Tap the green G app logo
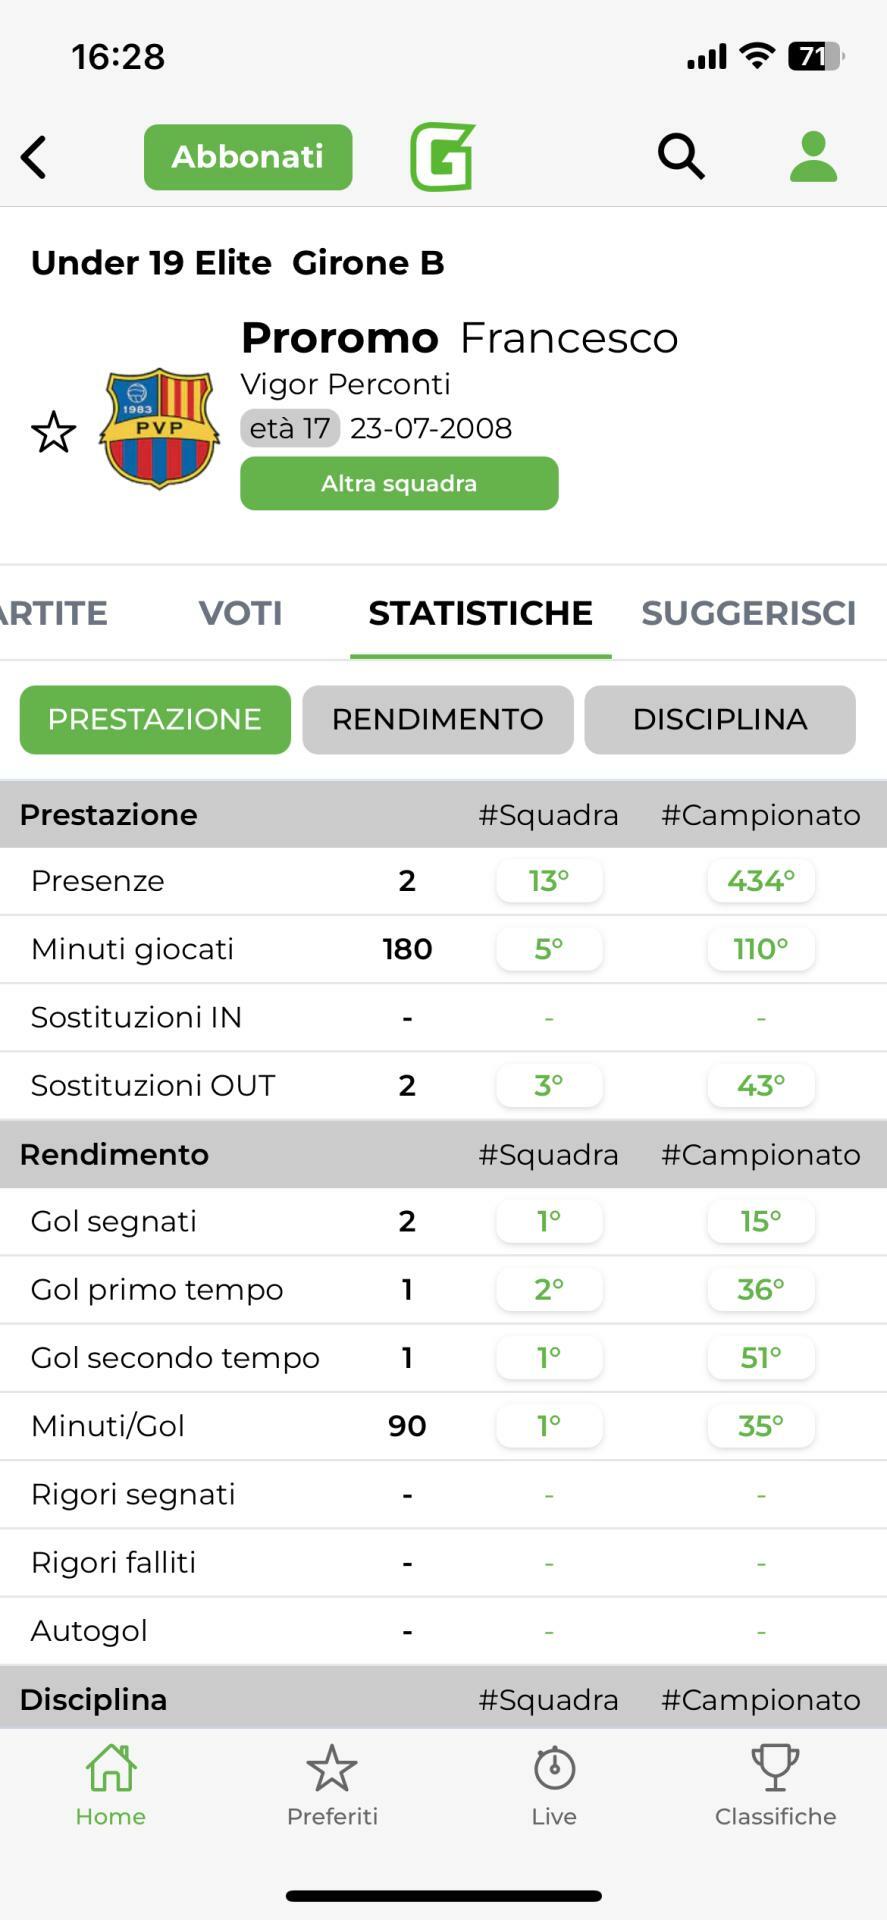Viewport: 887px width, 1920px height. click(x=442, y=157)
